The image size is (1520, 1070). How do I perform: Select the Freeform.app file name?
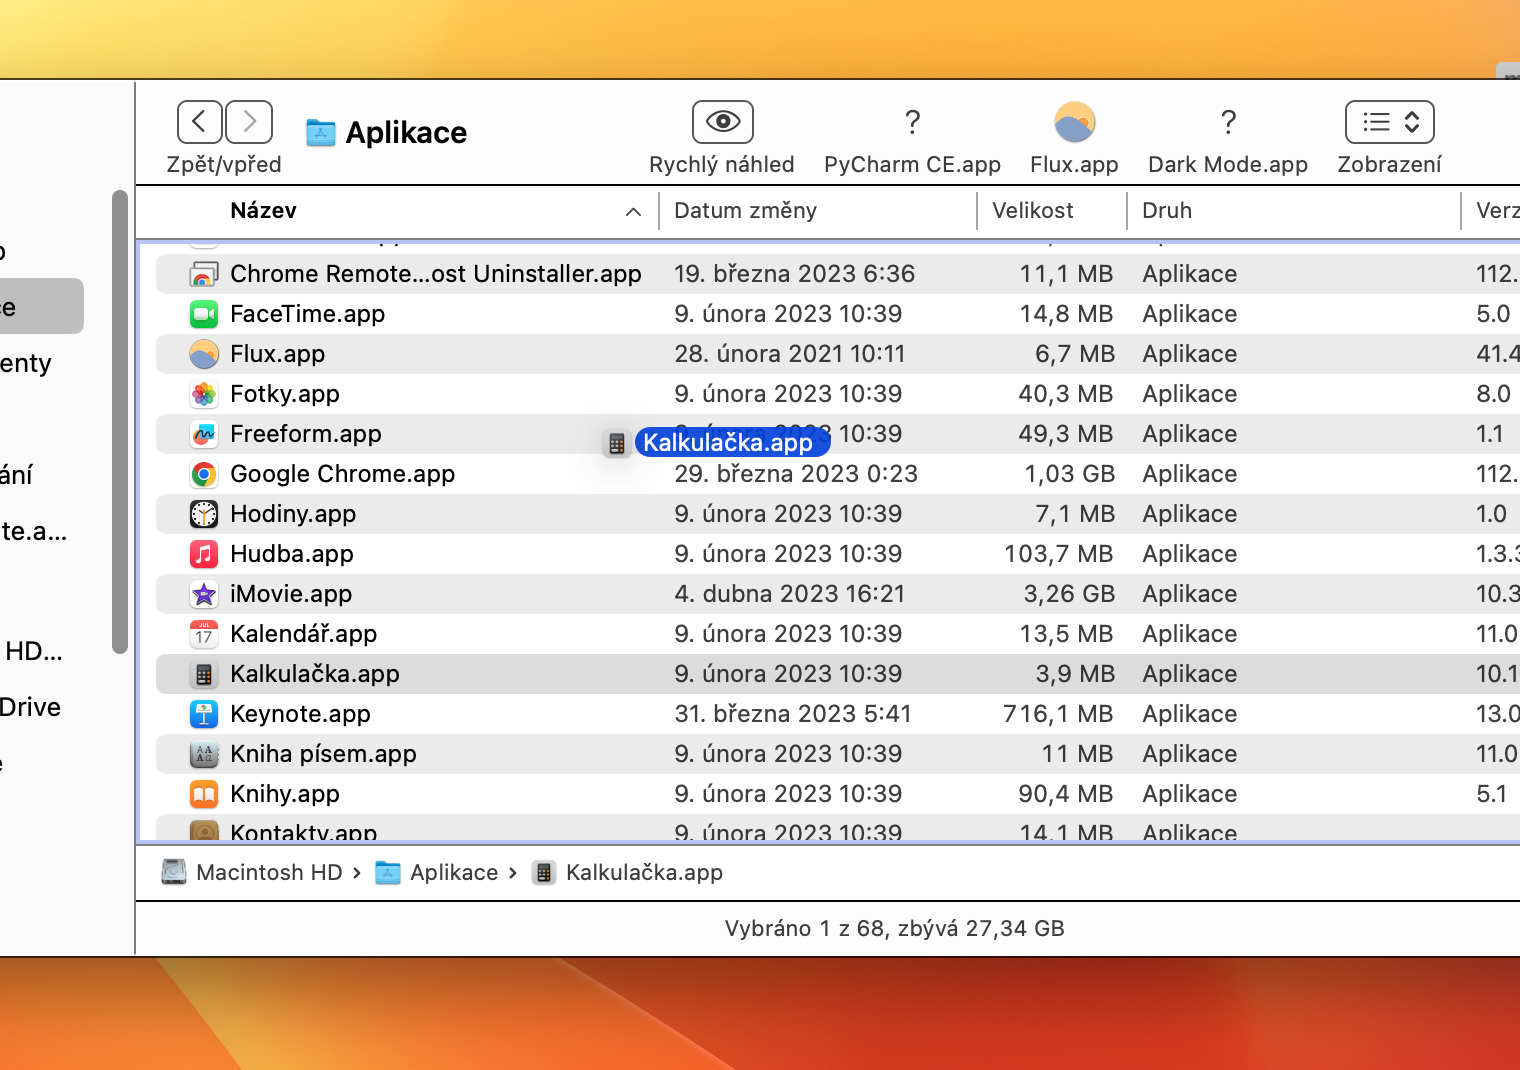[x=306, y=434]
